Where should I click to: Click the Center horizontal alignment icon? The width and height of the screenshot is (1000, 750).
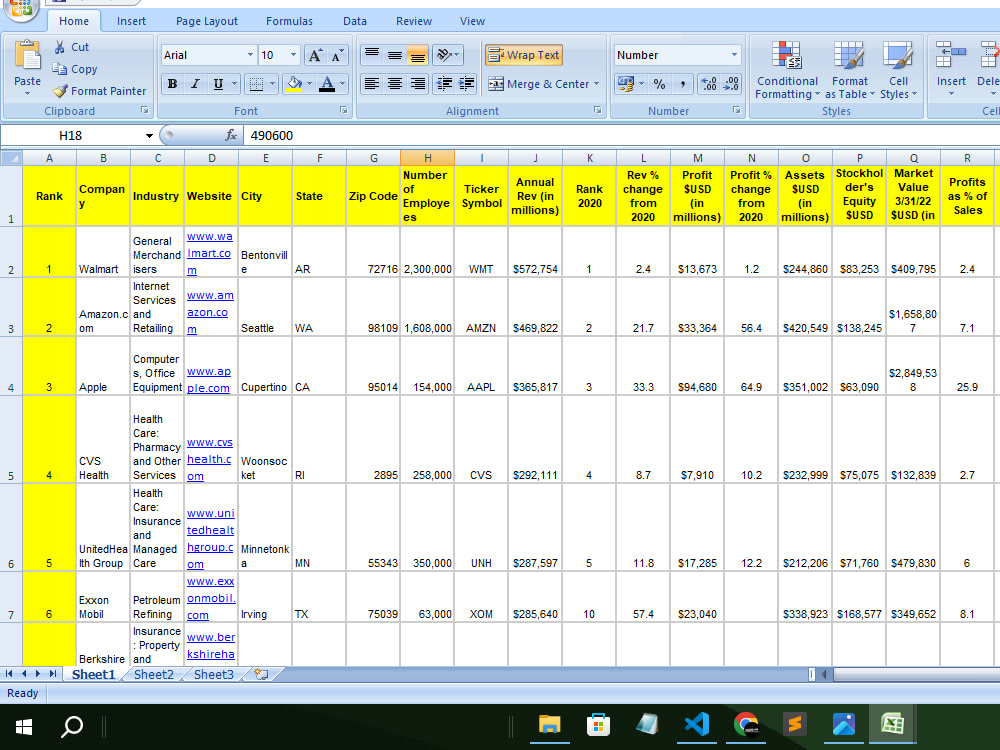pyautogui.click(x=395, y=84)
